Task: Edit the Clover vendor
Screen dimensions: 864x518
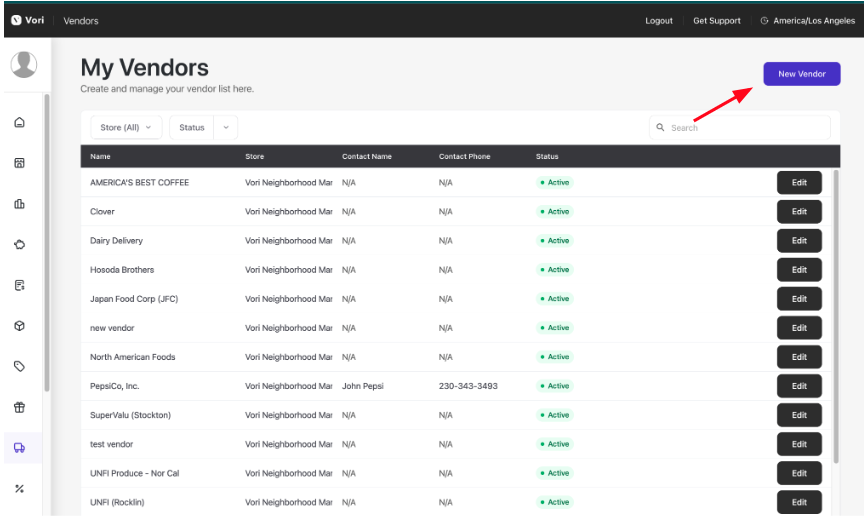Action: point(799,212)
